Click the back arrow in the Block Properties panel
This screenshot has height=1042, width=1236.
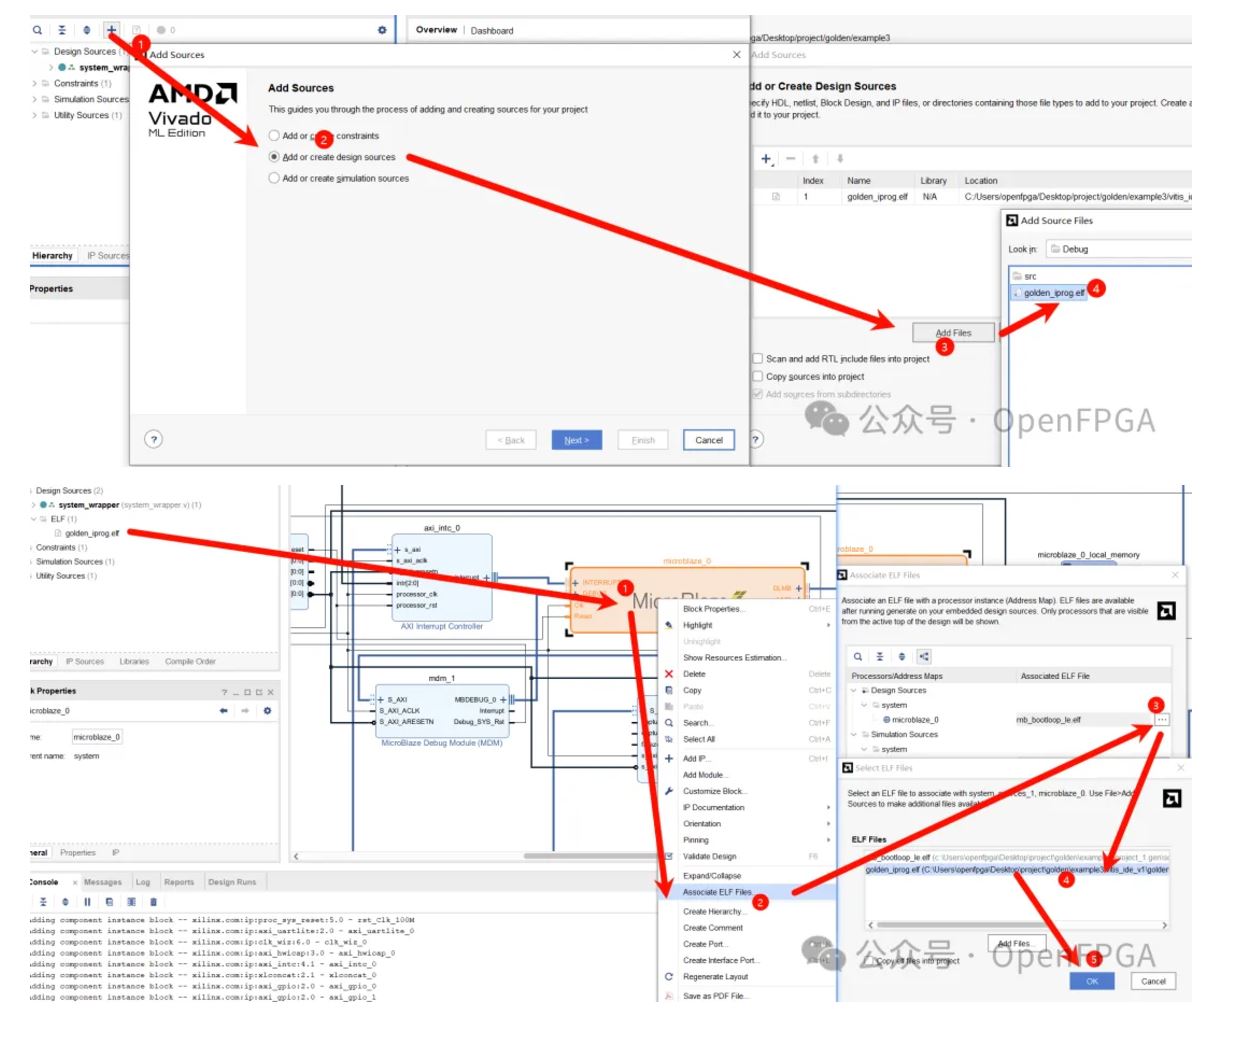coord(223,710)
